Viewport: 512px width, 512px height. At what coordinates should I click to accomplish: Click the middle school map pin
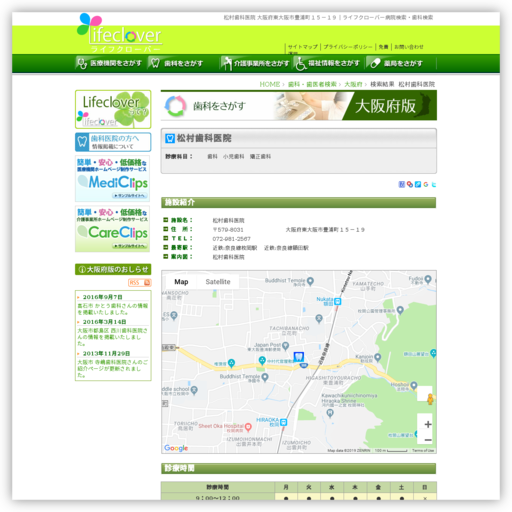[x=194, y=390]
